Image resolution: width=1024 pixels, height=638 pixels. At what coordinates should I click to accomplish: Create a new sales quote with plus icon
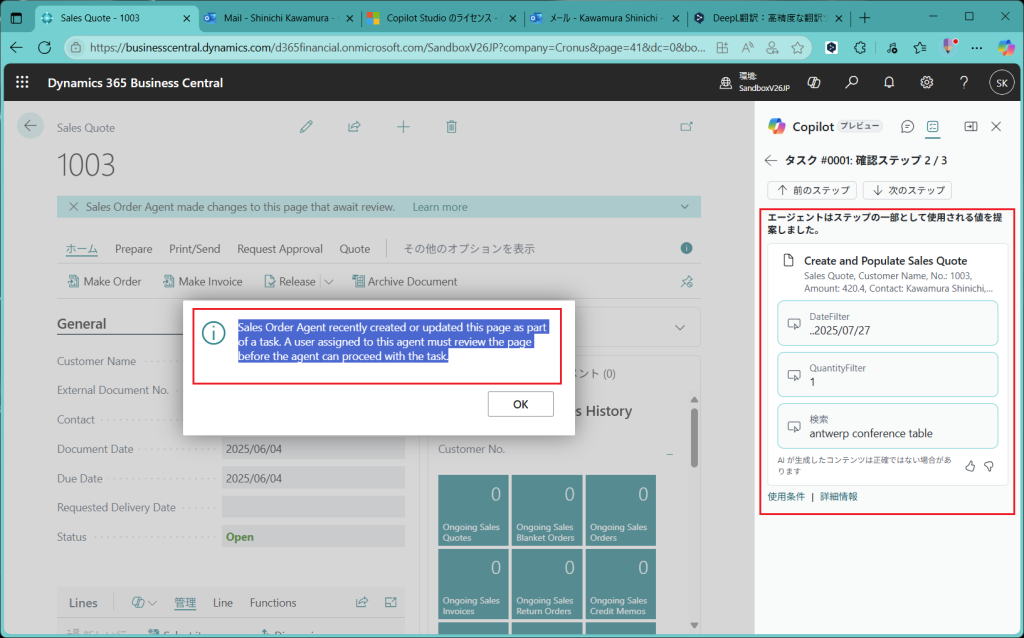coord(403,127)
